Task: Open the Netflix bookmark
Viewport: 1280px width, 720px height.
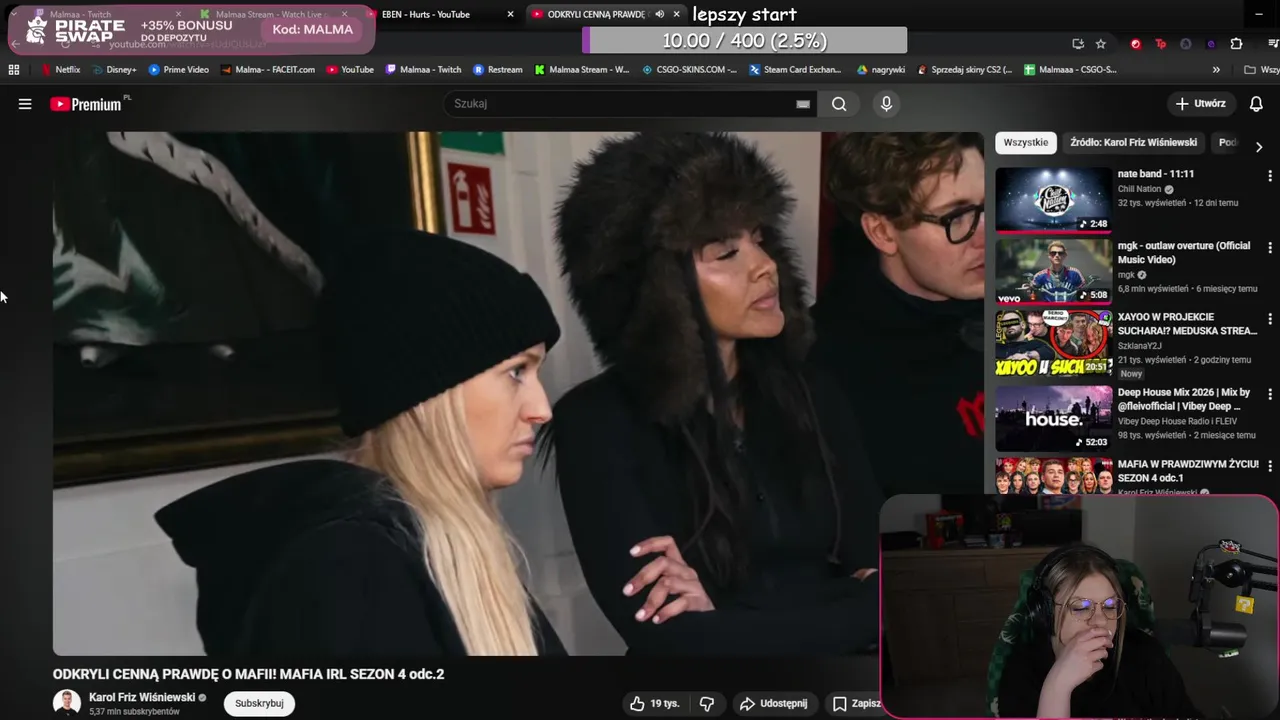Action: point(60,70)
